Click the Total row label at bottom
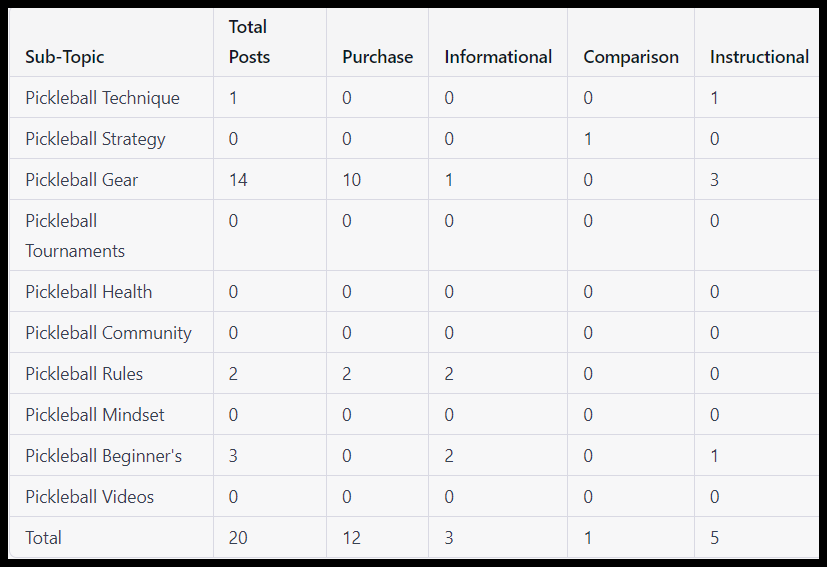 coord(44,538)
